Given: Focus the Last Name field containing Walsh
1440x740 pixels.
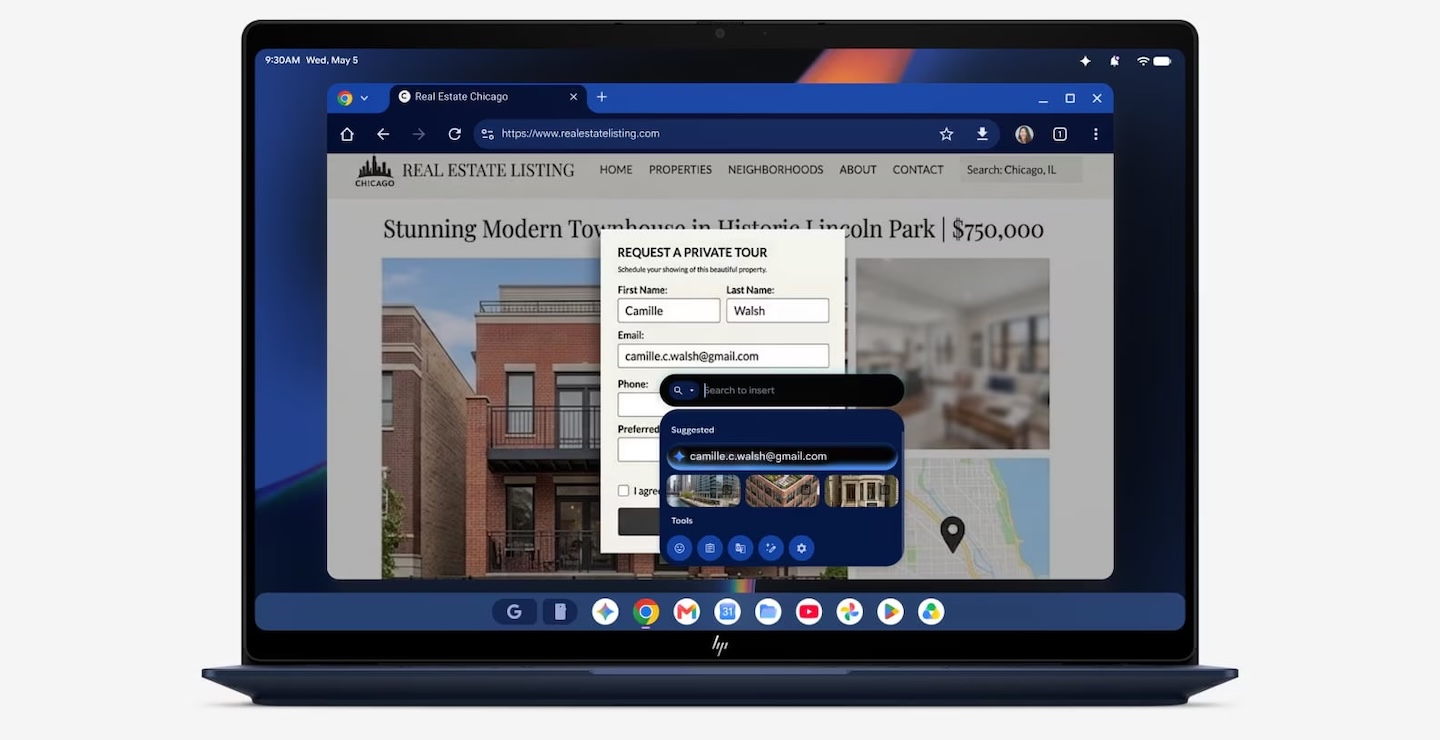Looking at the screenshot, I should pyautogui.click(x=777, y=311).
